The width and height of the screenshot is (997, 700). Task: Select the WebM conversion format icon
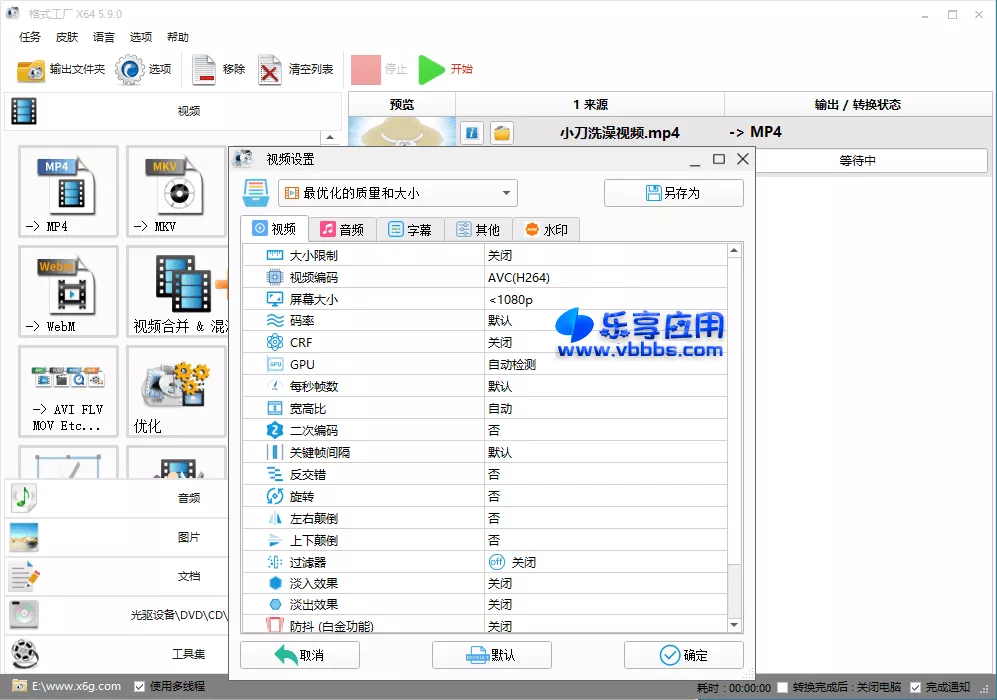[67, 290]
